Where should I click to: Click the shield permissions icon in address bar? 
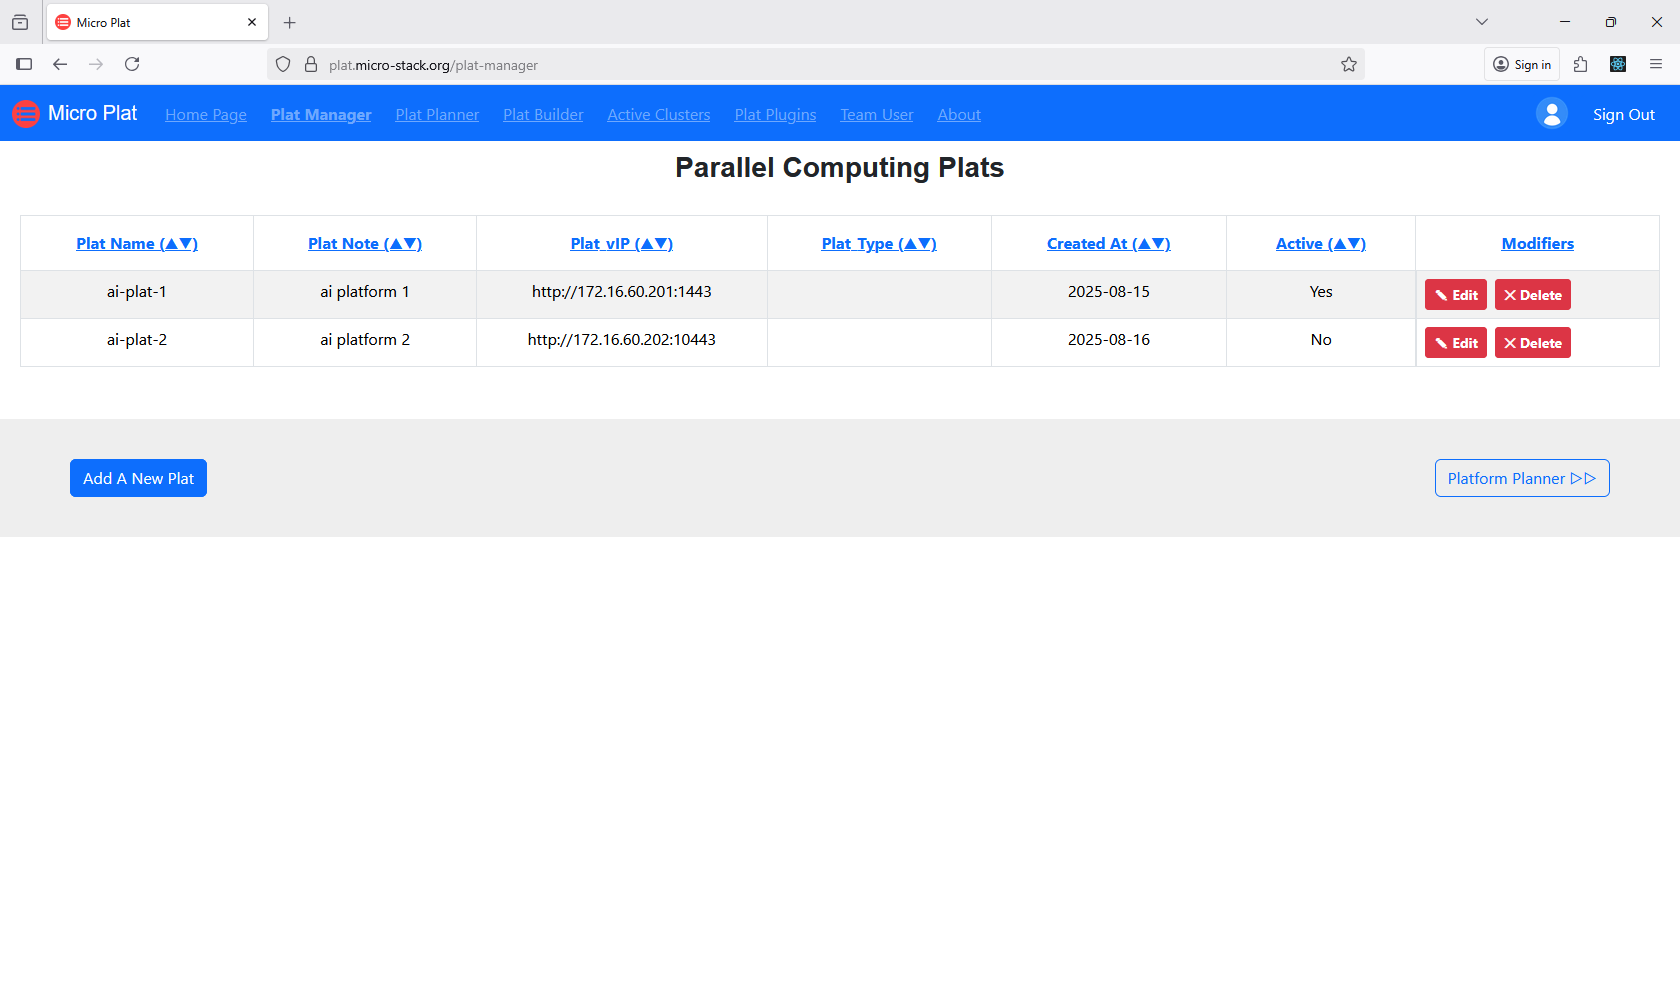283,64
